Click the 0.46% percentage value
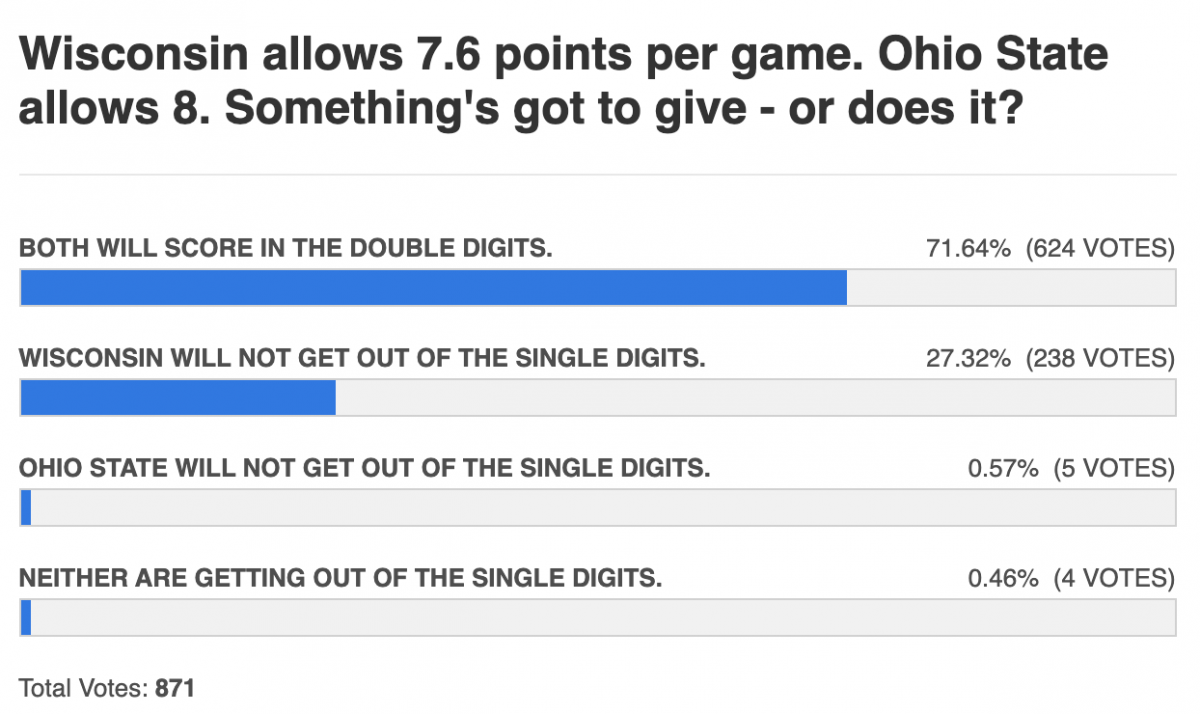Image resolution: width=1200 pixels, height=714 pixels. coord(1003,577)
